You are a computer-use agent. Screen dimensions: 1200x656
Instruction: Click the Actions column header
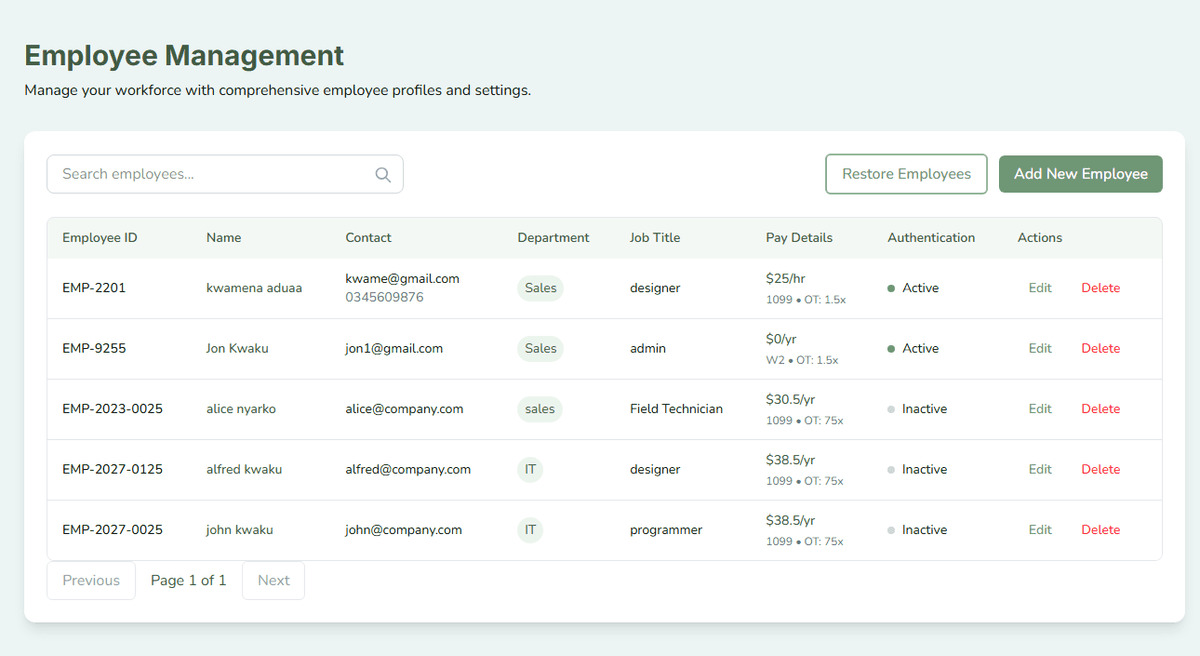1040,238
